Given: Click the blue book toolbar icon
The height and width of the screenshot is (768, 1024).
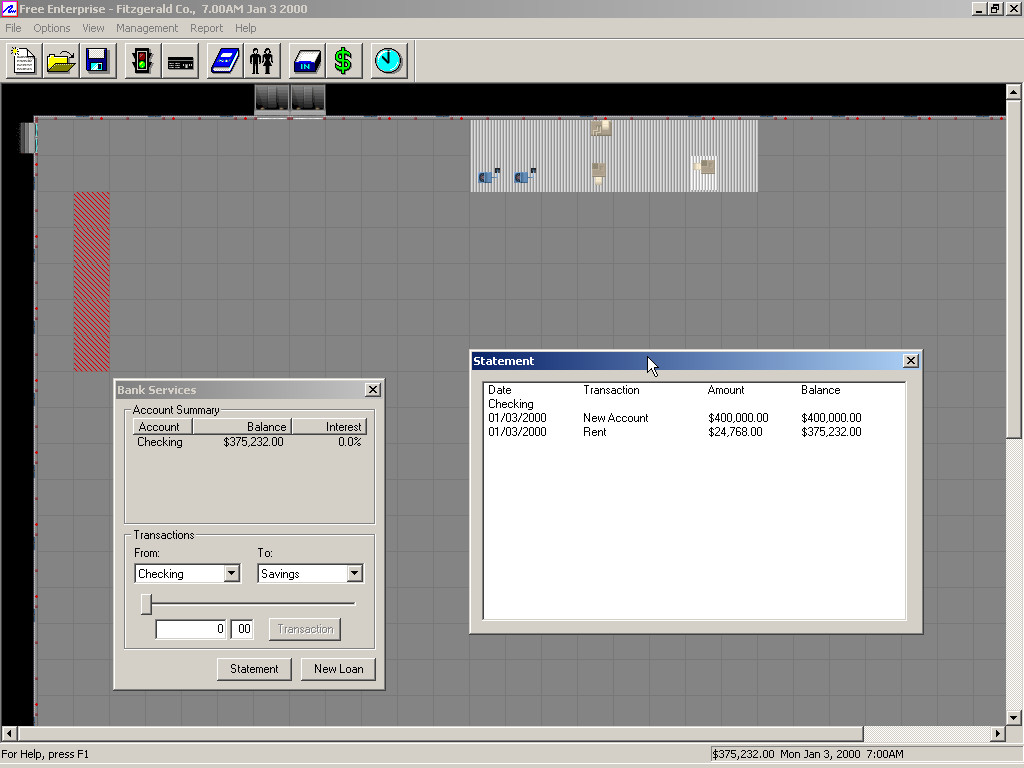Looking at the screenshot, I should [x=225, y=61].
